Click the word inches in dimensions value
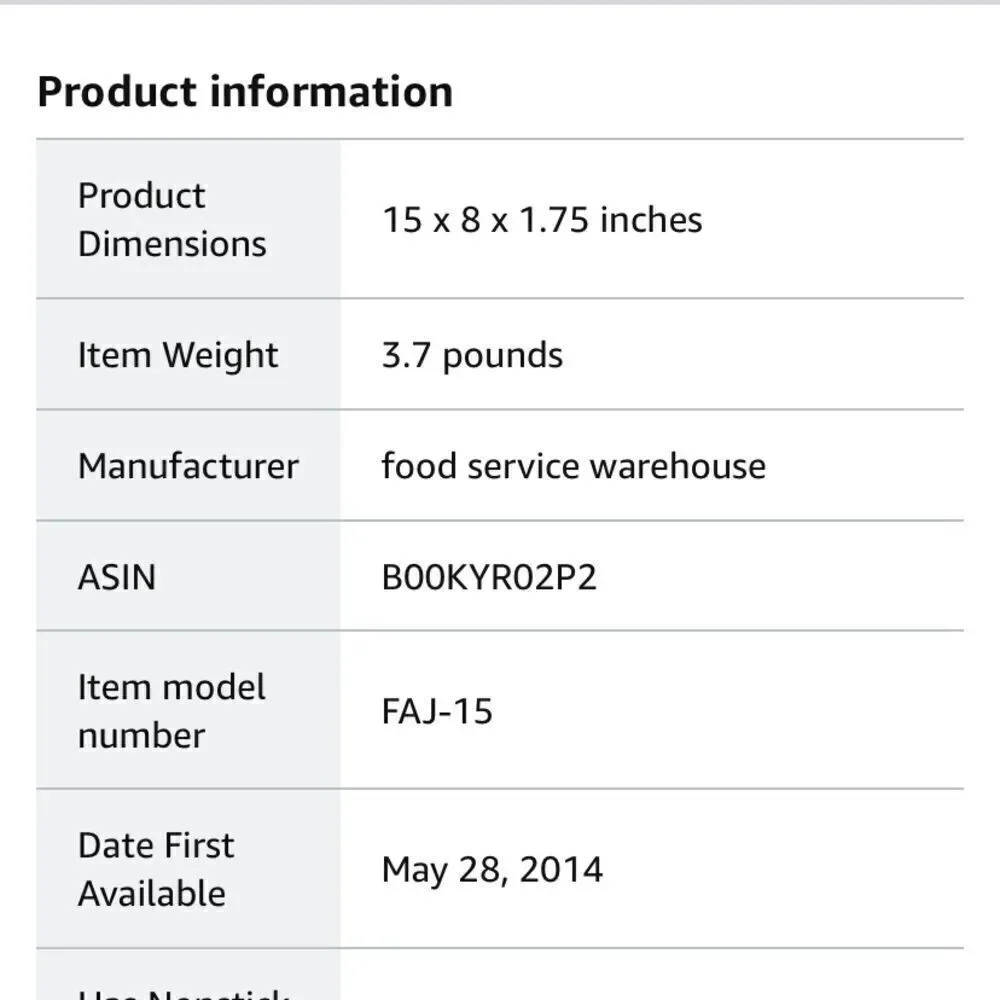Image resolution: width=1000 pixels, height=1000 pixels. (x=651, y=220)
